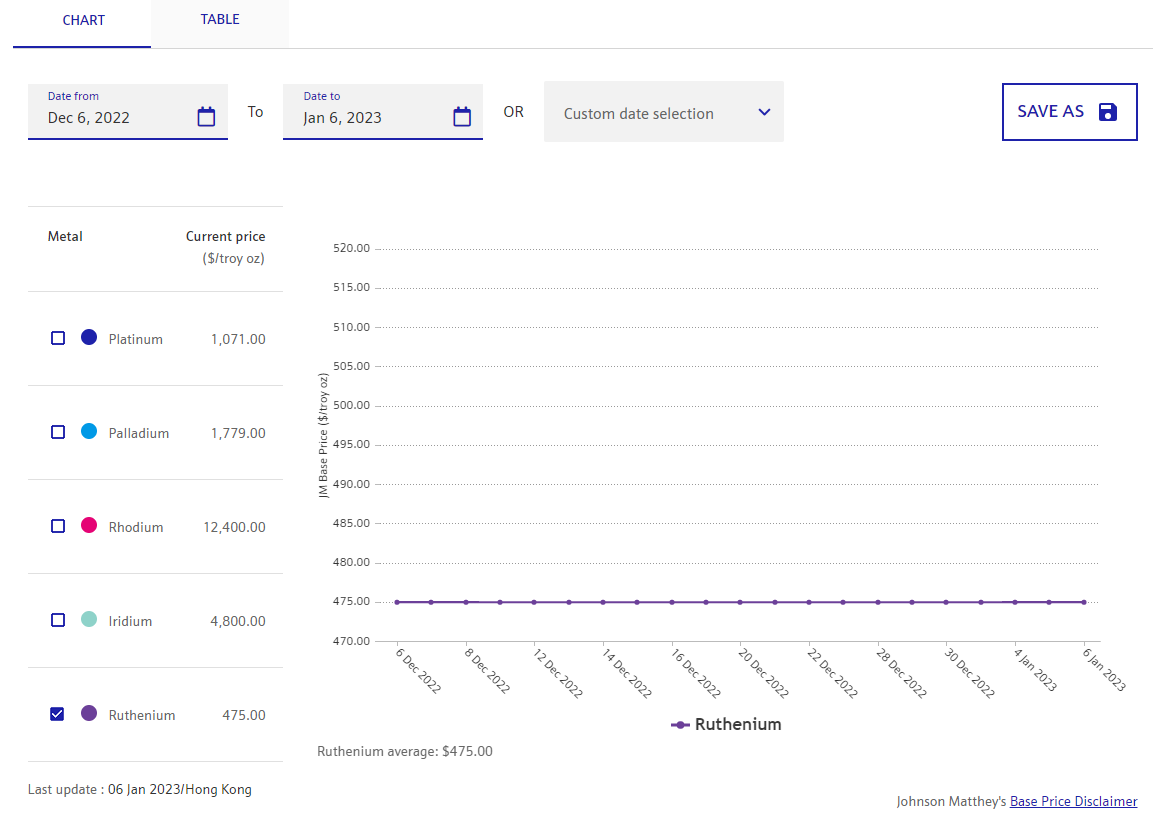Click the Ruthenium legend marker below chart

[x=681, y=725]
